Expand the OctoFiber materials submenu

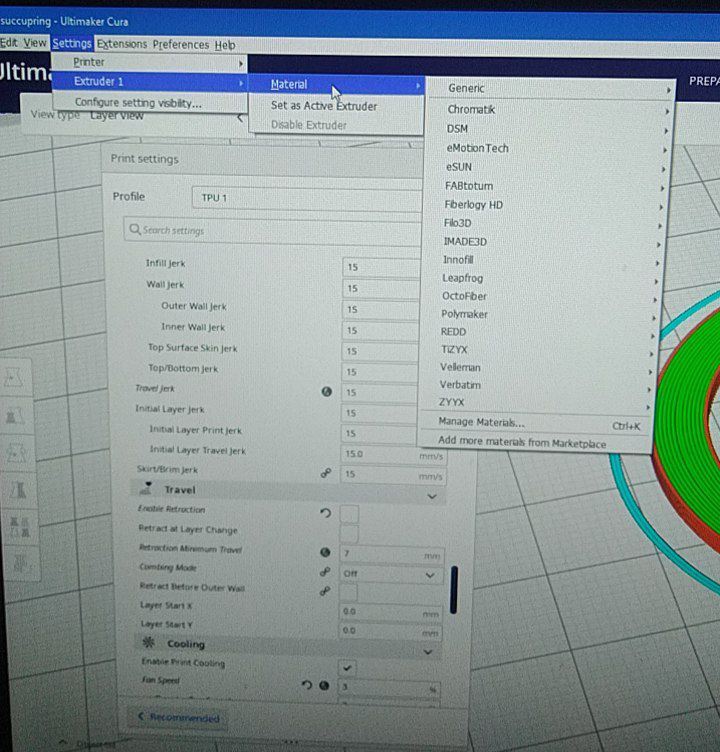[539, 296]
